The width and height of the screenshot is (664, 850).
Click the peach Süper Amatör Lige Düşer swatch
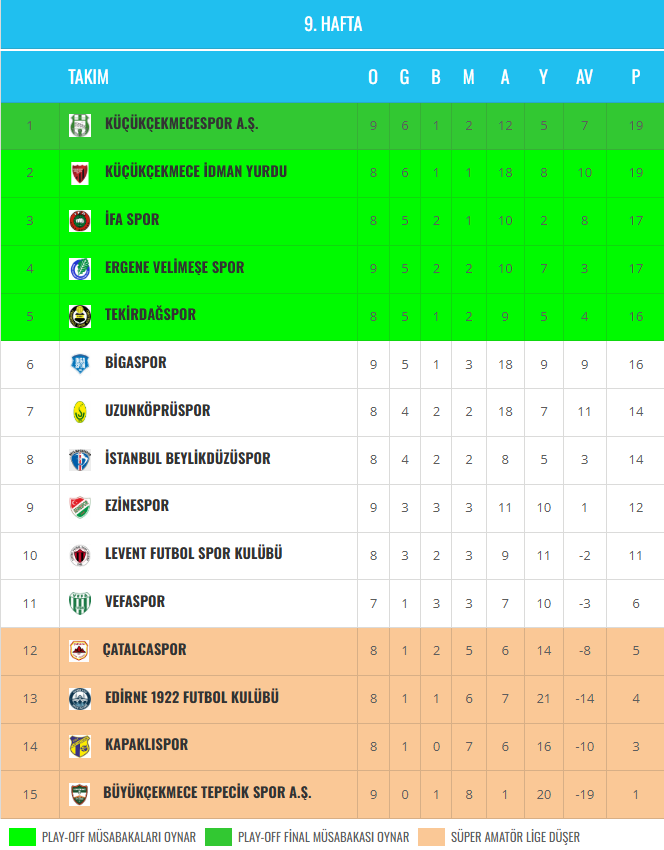[x=431, y=837]
